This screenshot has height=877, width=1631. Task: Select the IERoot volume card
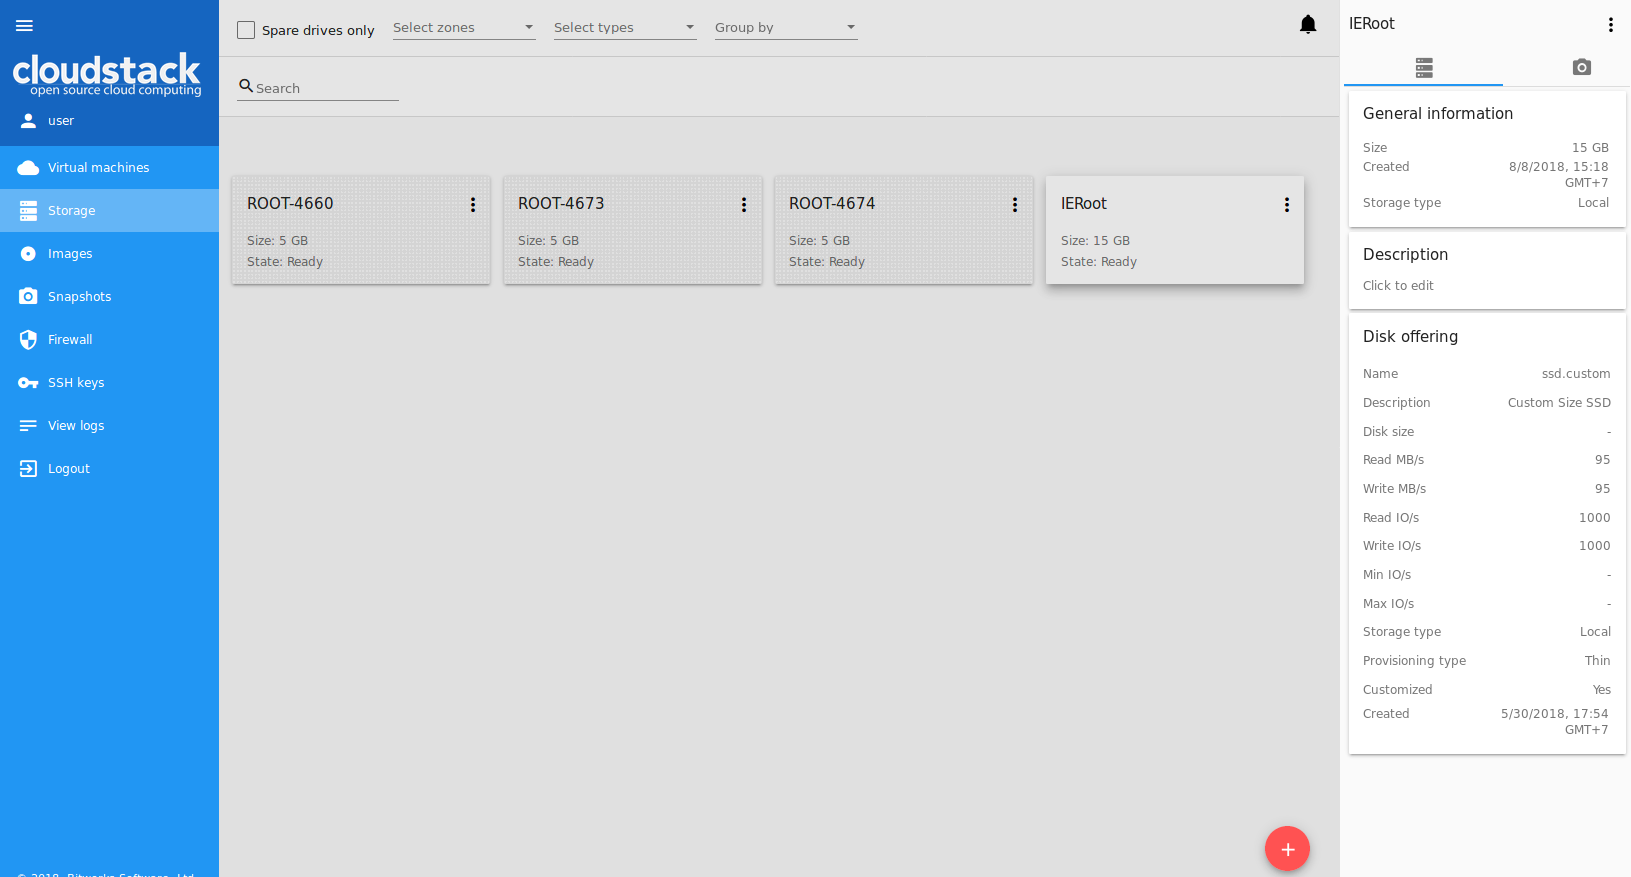pos(1175,230)
